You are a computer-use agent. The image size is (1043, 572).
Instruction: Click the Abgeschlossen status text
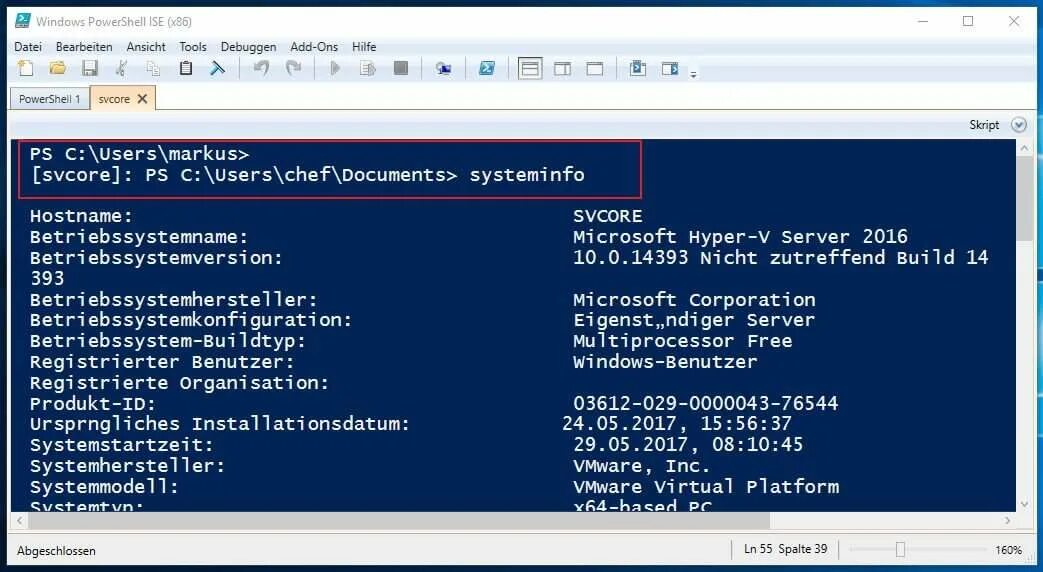click(x=57, y=551)
